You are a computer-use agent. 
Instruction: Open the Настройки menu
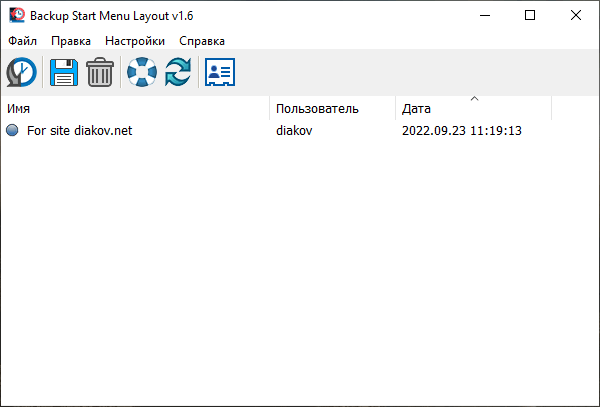coord(135,41)
